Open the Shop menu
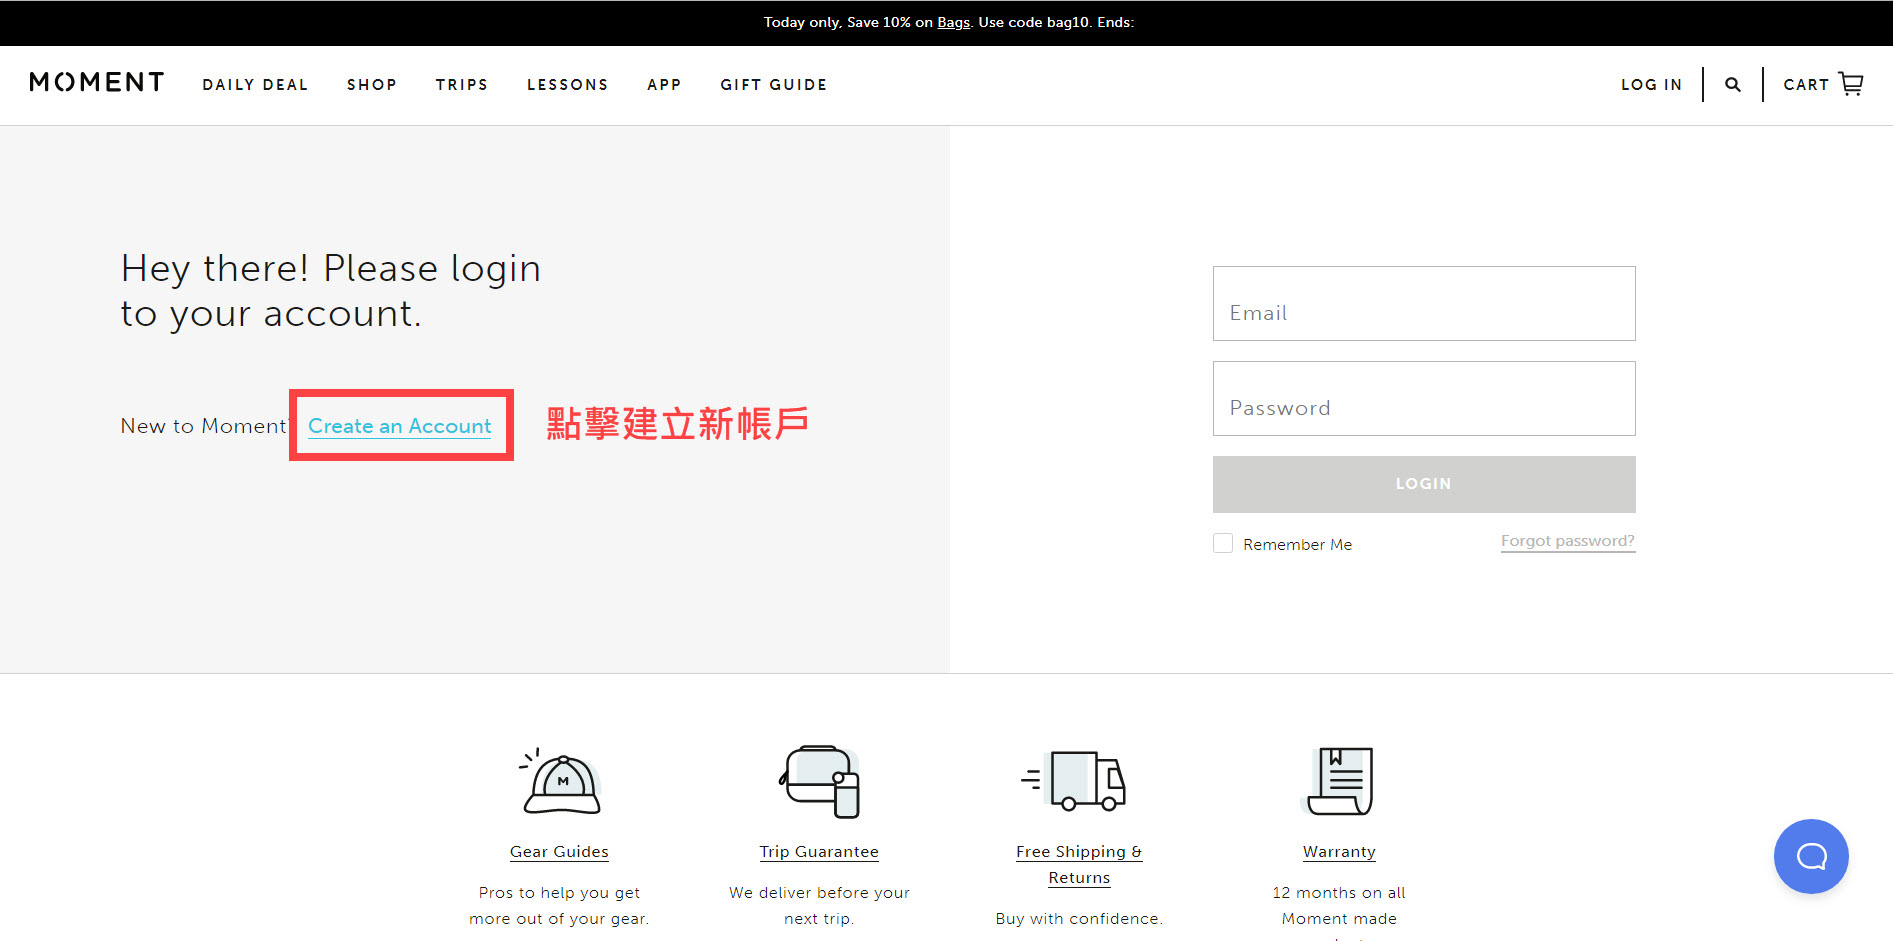1893x941 pixels. click(x=372, y=85)
